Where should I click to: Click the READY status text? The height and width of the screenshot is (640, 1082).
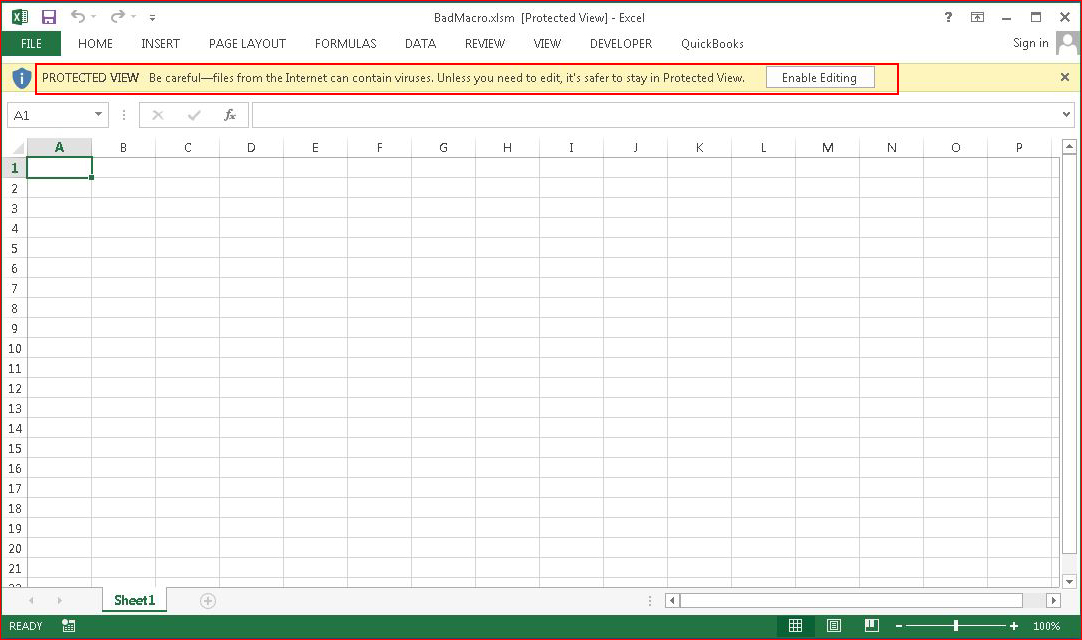pyautogui.click(x=26, y=626)
